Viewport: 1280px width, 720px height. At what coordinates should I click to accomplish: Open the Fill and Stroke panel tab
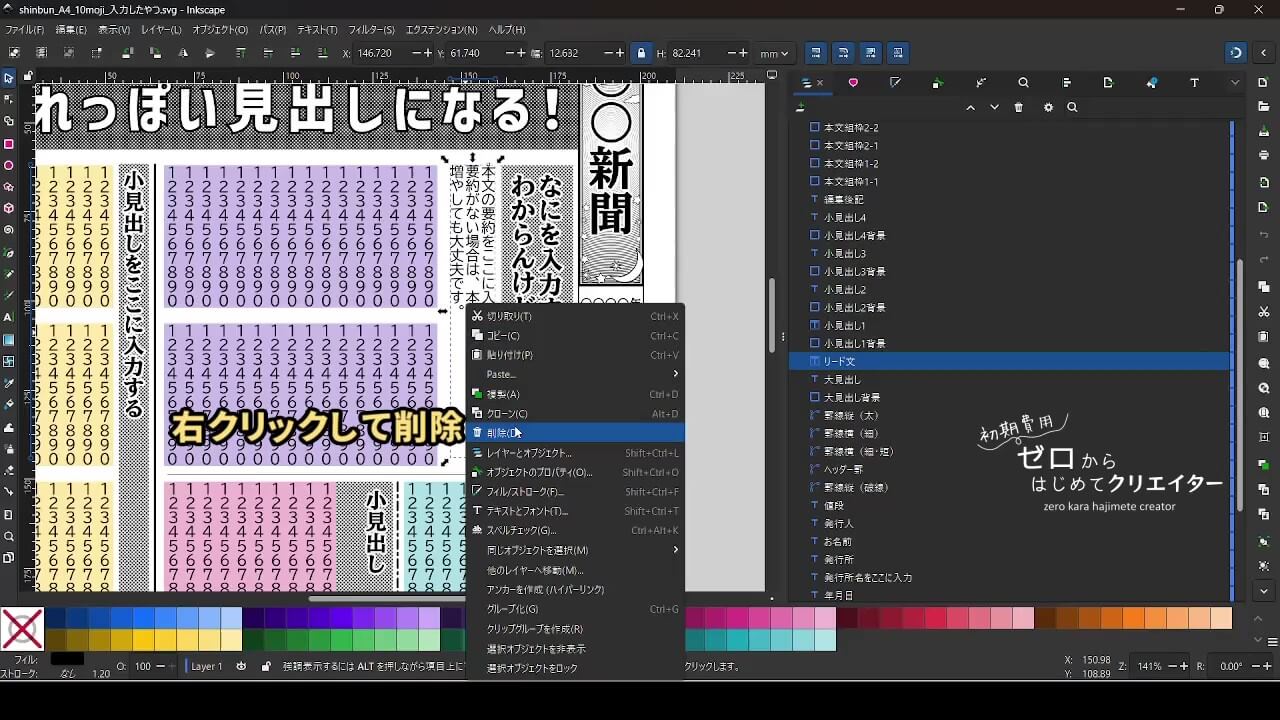pos(895,83)
